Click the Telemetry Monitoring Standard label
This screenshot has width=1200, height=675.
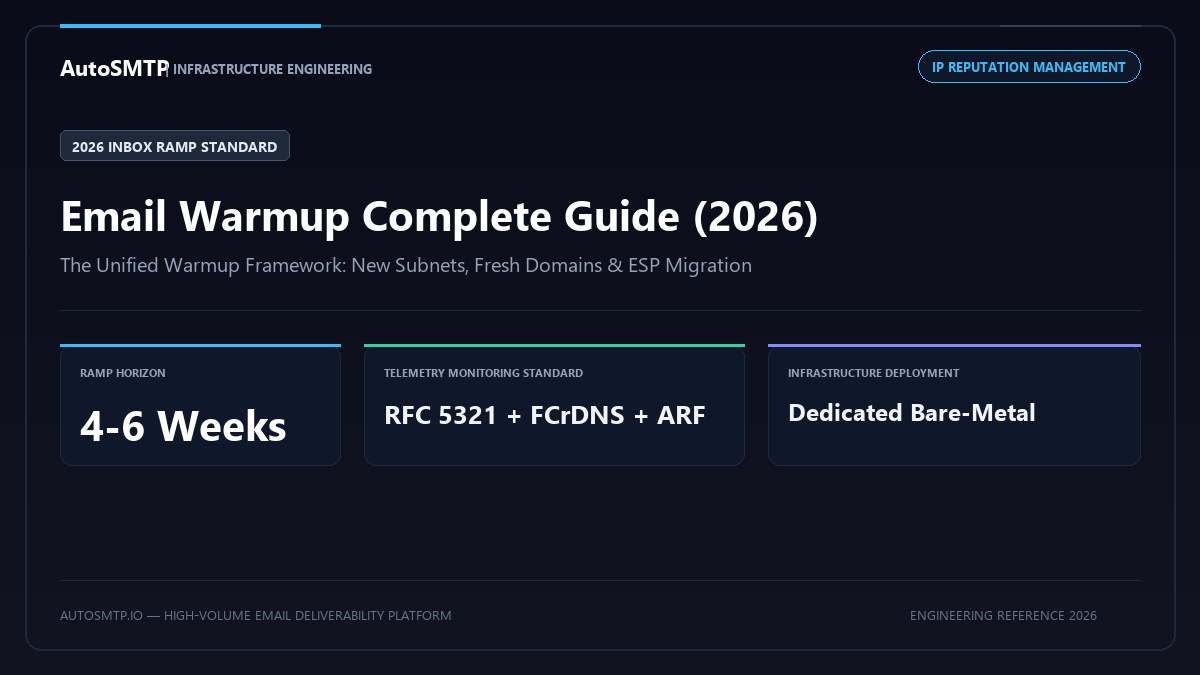(x=483, y=373)
